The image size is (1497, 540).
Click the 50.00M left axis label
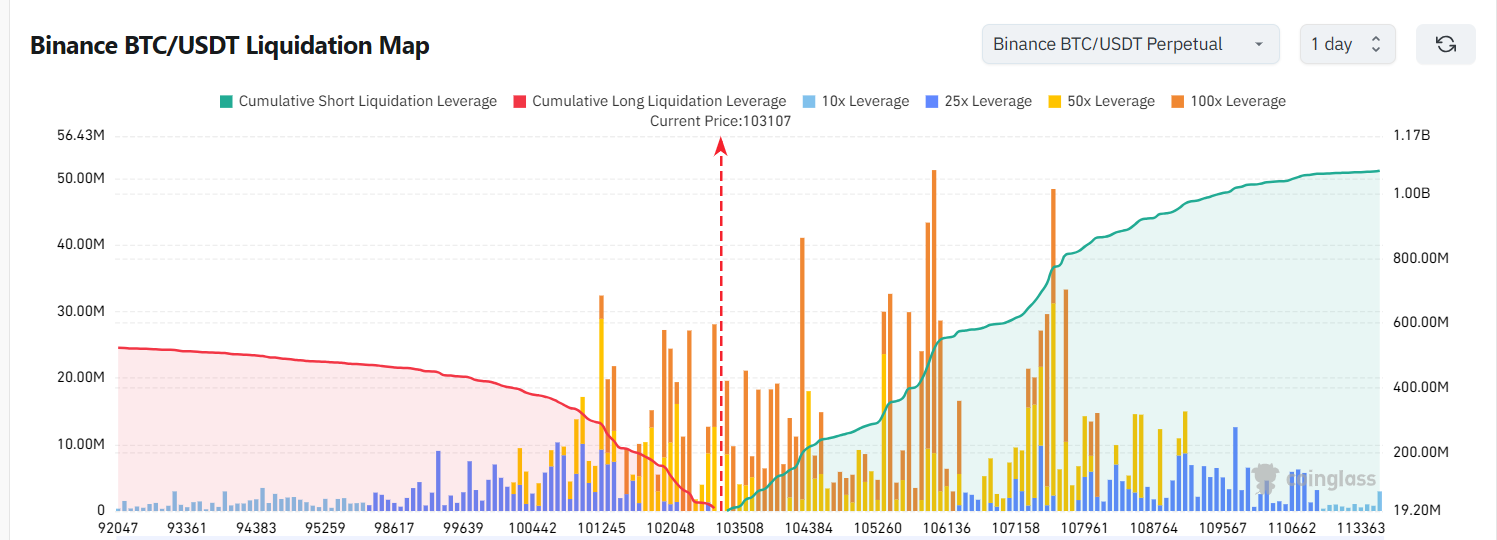pos(82,178)
